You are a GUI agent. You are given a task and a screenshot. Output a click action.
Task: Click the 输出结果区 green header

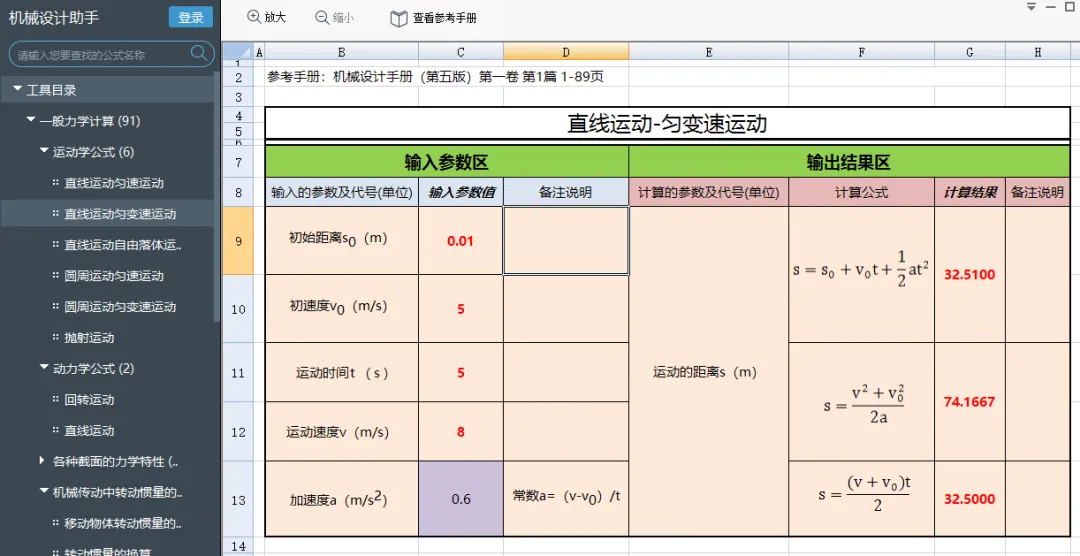coord(849,162)
